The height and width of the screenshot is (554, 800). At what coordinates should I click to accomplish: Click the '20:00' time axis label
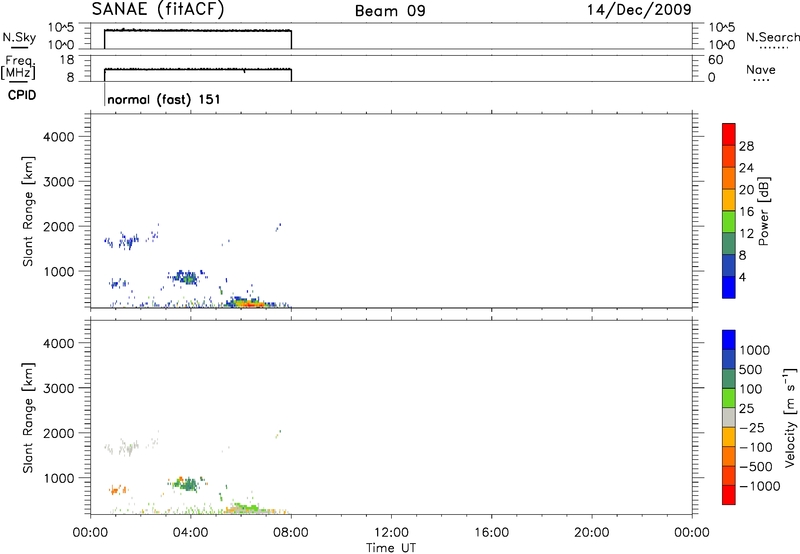[592, 533]
